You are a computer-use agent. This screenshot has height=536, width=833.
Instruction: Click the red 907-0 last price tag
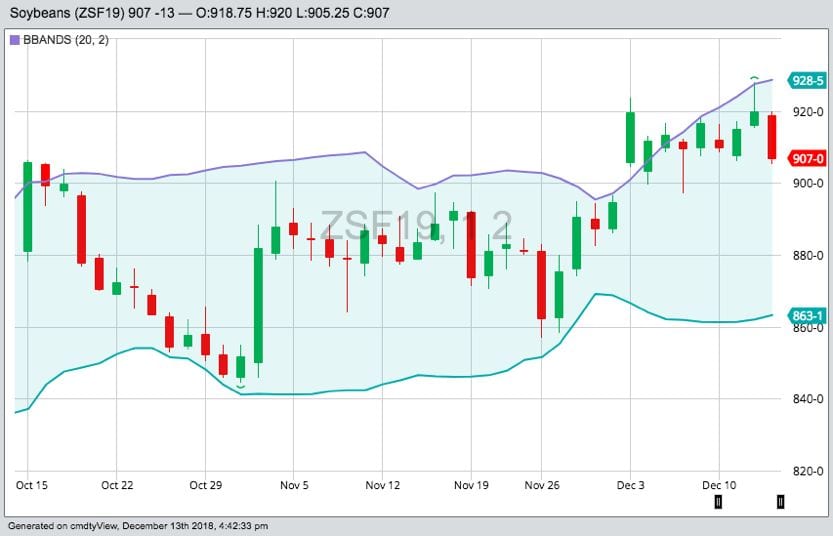coord(806,159)
